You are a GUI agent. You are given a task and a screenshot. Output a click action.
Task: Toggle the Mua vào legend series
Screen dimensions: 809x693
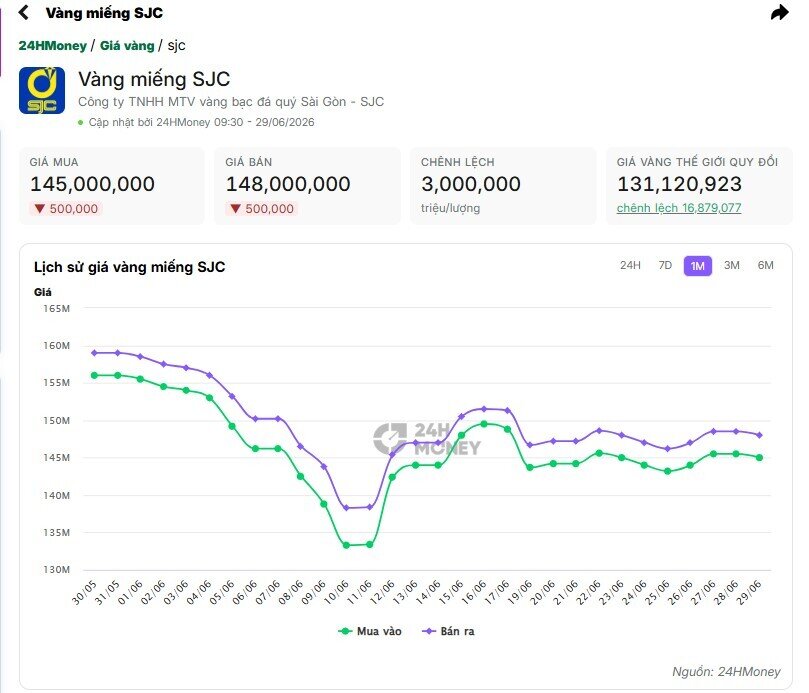tap(369, 631)
